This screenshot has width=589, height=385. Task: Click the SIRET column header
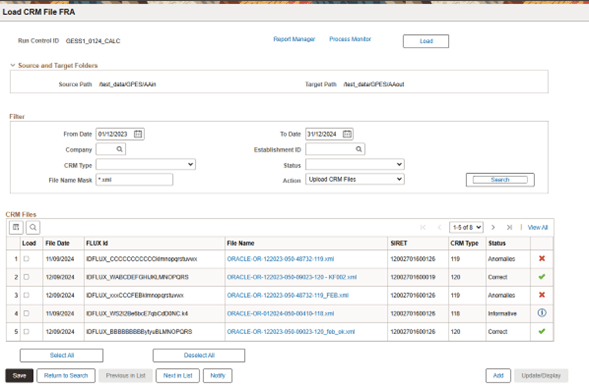click(x=399, y=243)
